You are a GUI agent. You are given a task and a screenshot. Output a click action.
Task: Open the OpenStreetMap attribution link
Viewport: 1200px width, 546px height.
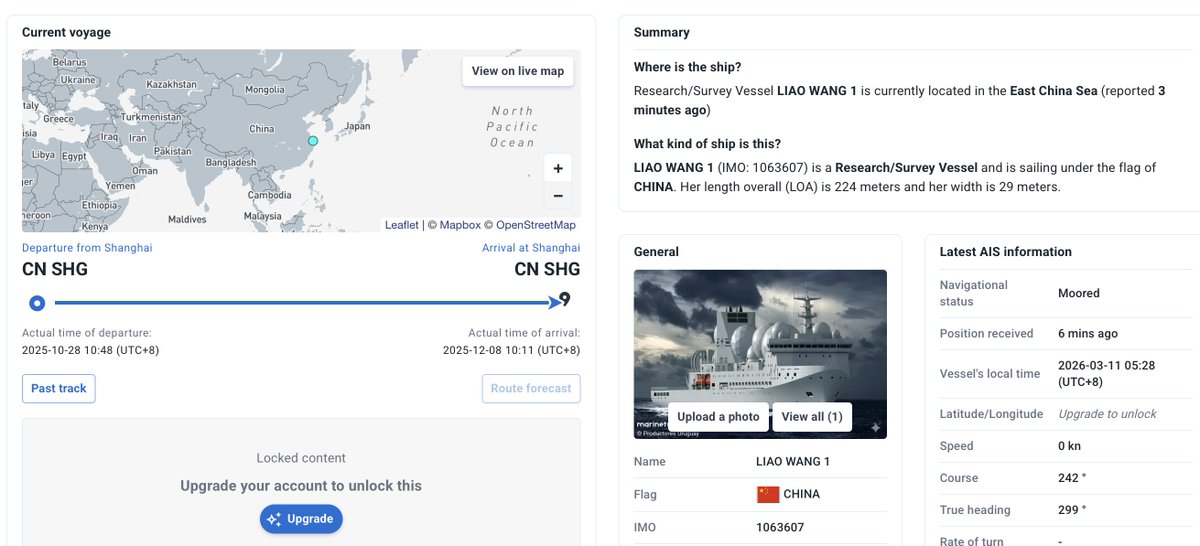pyautogui.click(x=536, y=225)
